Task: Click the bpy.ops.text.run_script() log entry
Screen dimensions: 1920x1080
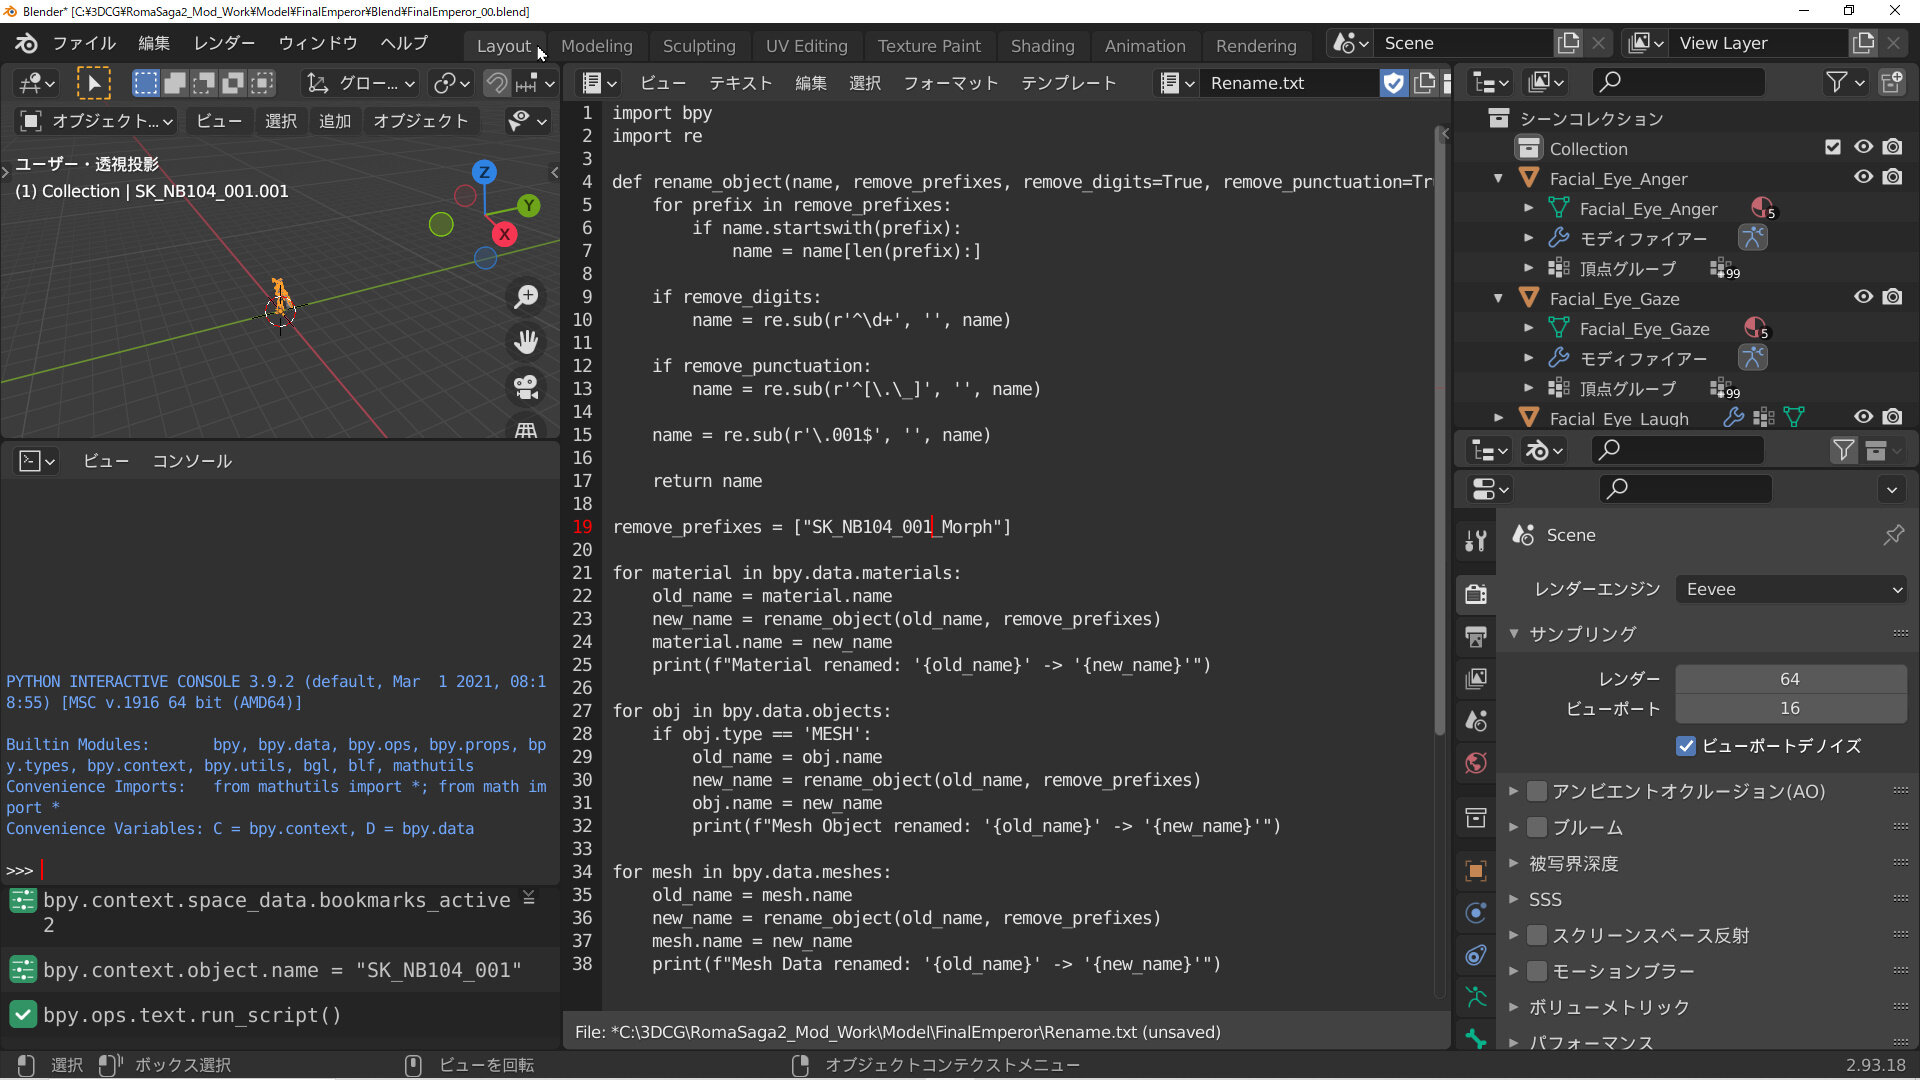Action: 192,1015
